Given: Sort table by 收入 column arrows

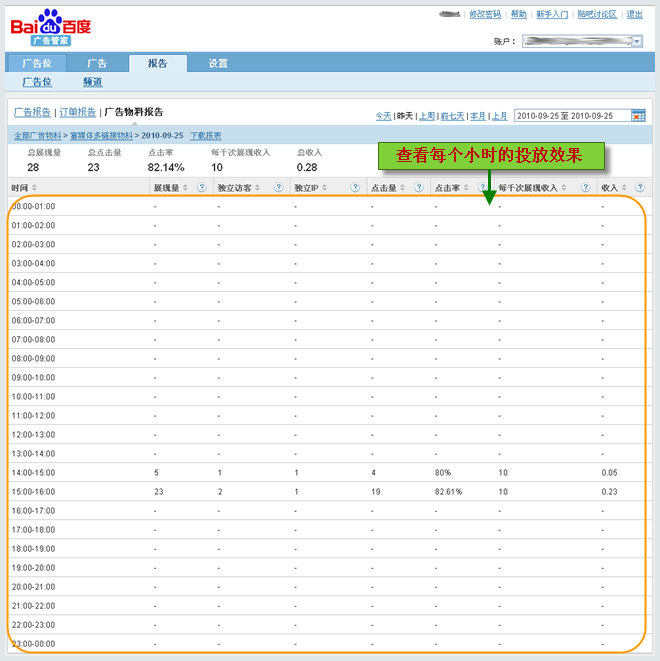Looking at the screenshot, I should pos(624,188).
